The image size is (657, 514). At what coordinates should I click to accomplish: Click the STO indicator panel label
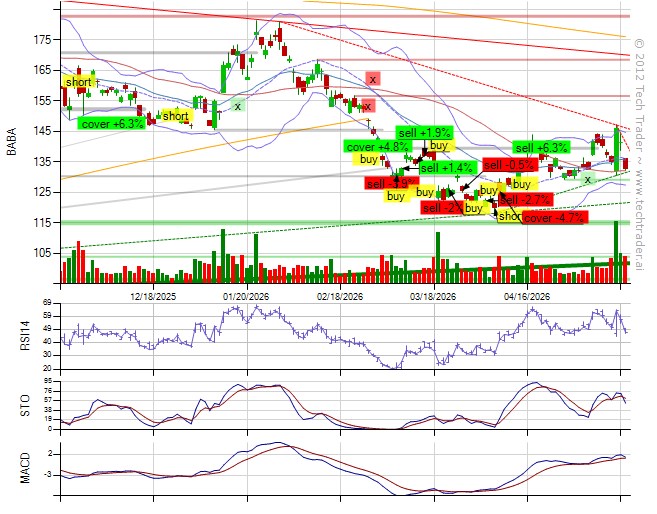click(25, 405)
